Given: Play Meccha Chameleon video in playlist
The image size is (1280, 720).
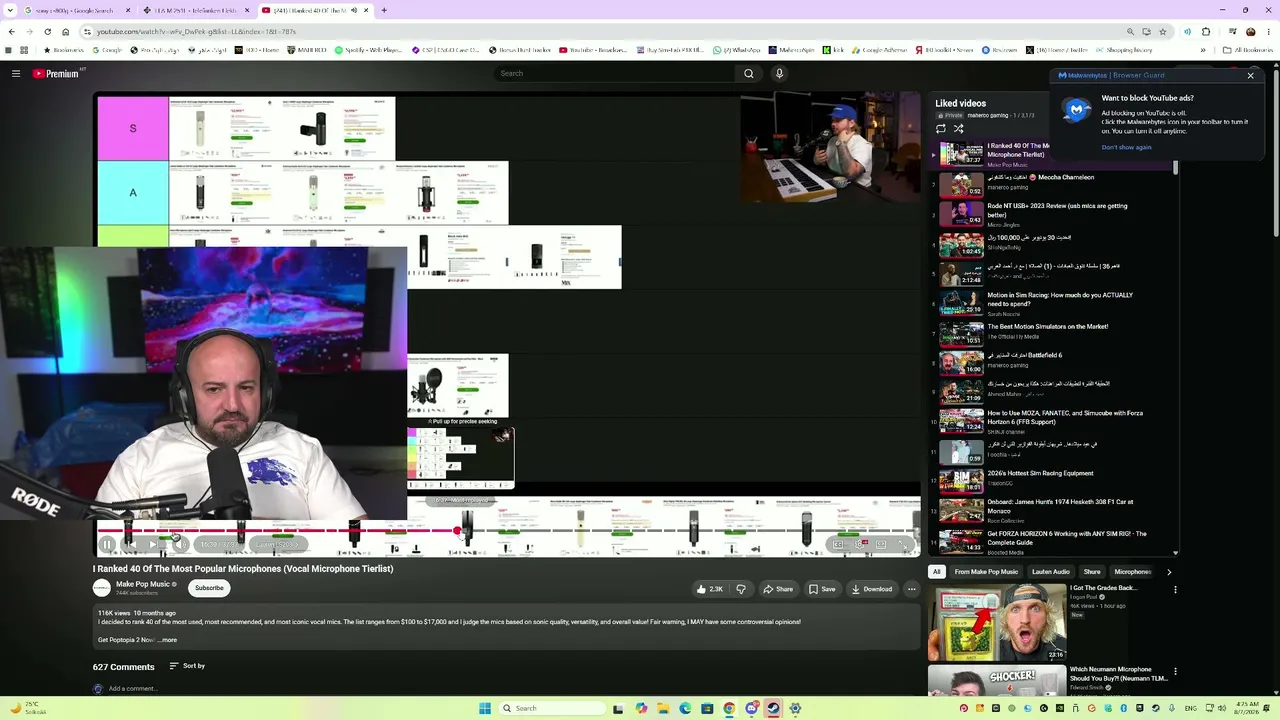Looking at the screenshot, I should [x=1040, y=177].
